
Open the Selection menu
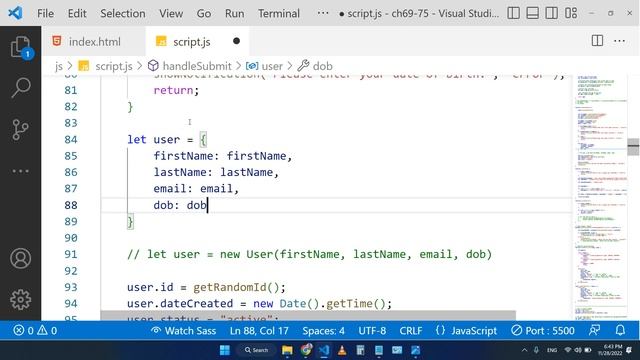click(x=123, y=13)
